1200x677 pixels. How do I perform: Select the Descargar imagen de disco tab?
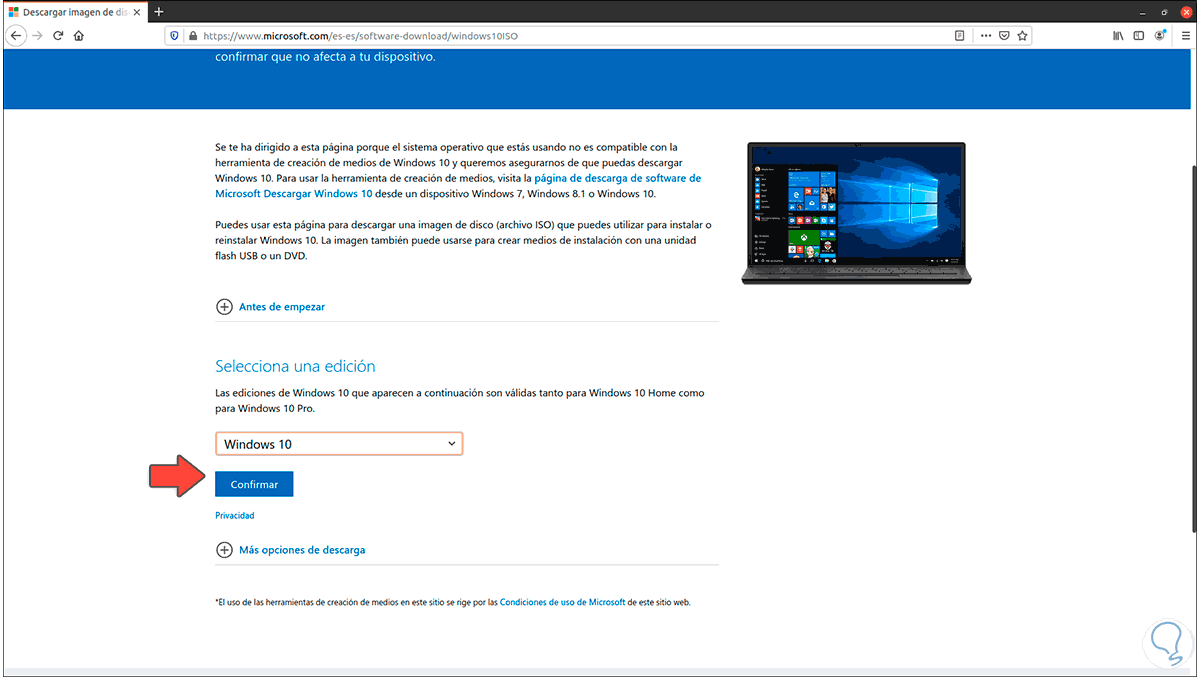click(x=70, y=12)
